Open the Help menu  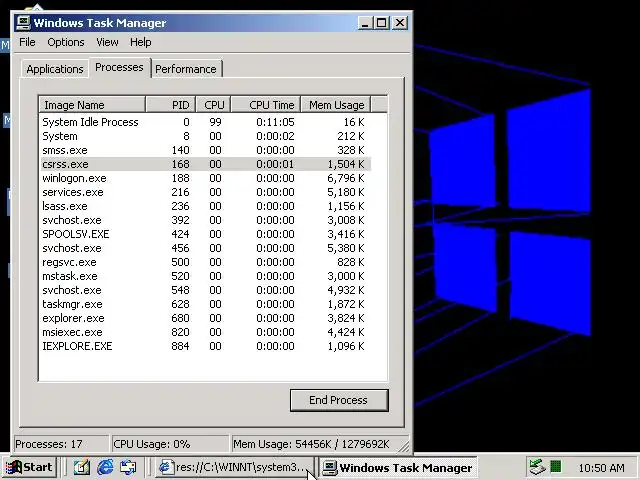(141, 42)
